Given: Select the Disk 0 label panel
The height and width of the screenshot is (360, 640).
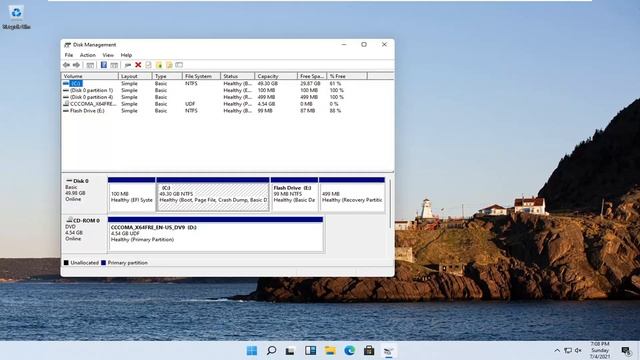Looking at the screenshot, I should pos(84,194).
